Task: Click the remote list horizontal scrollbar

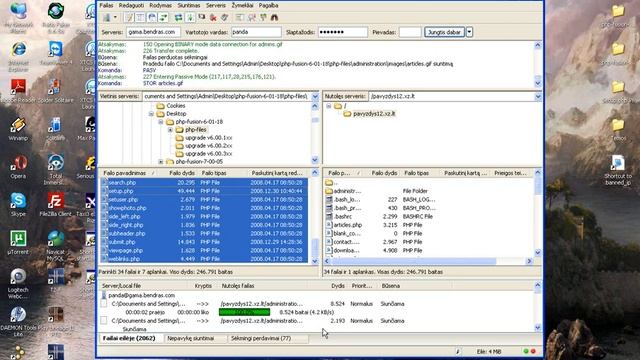Action: click(413, 261)
